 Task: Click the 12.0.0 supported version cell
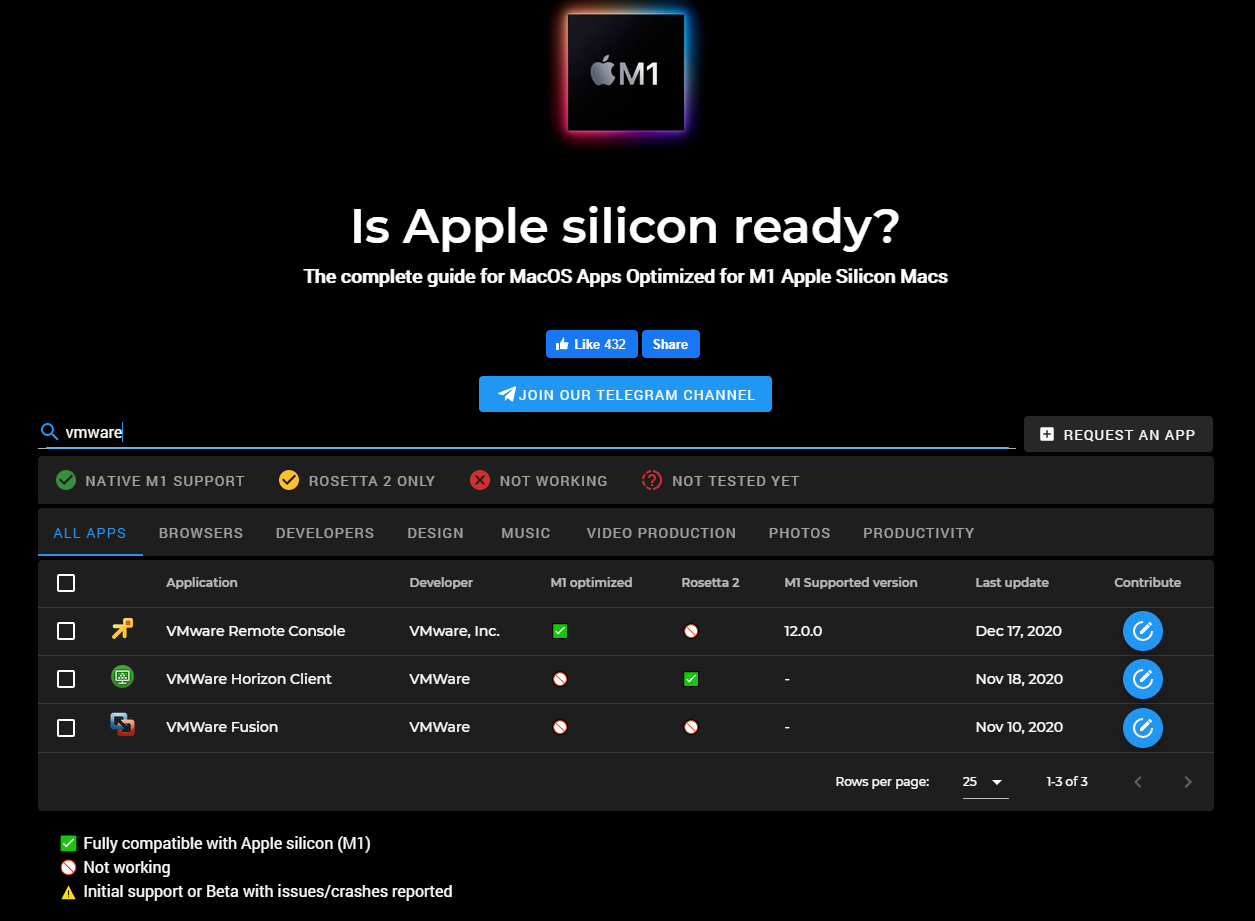coord(803,631)
